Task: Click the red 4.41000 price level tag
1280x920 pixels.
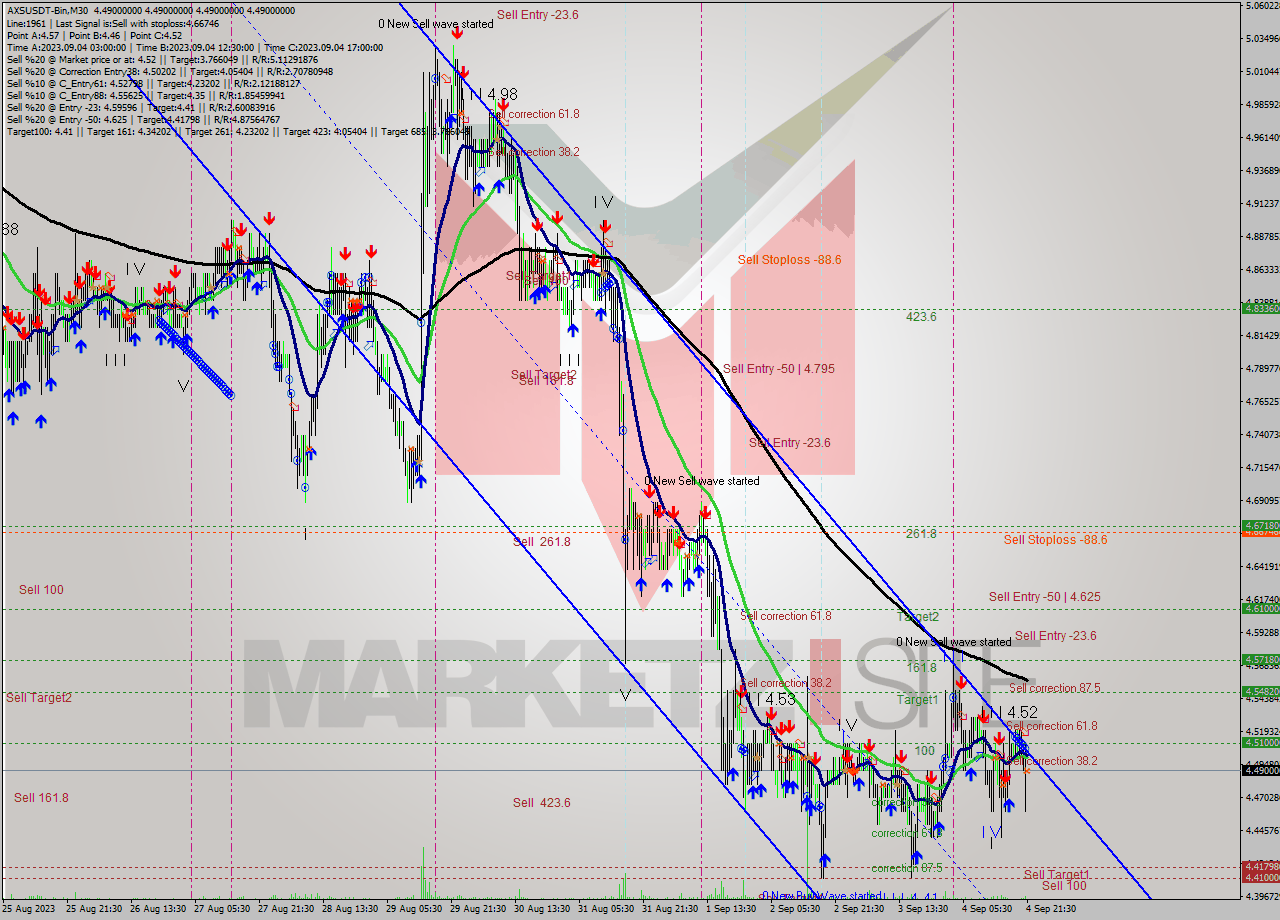Action: (1260, 877)
